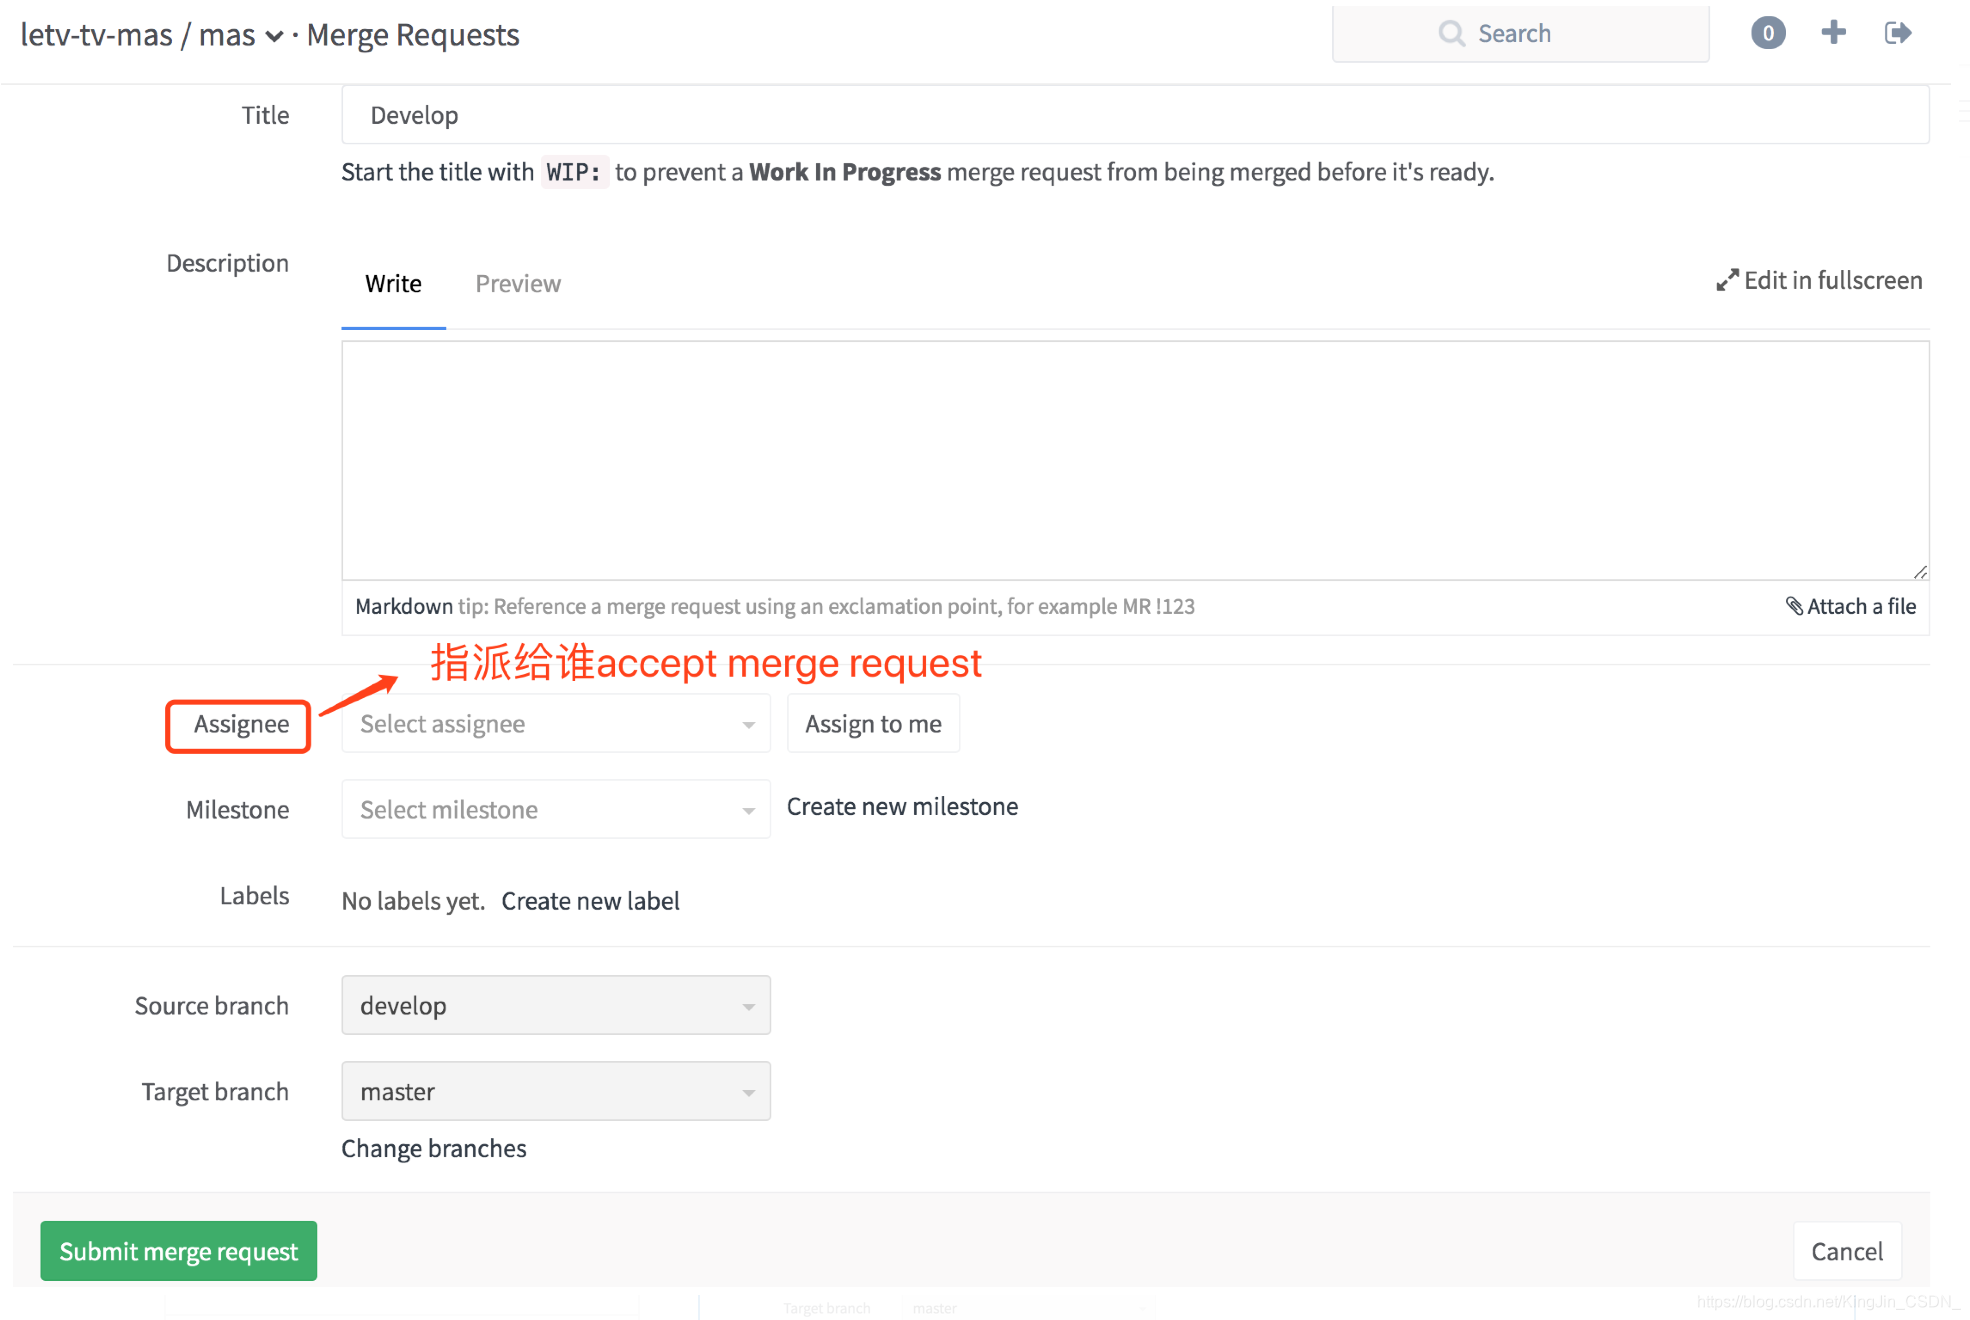This screenshot has height=1320, width=1970.
Task: Click the sign out icon
Action: 1897,33
